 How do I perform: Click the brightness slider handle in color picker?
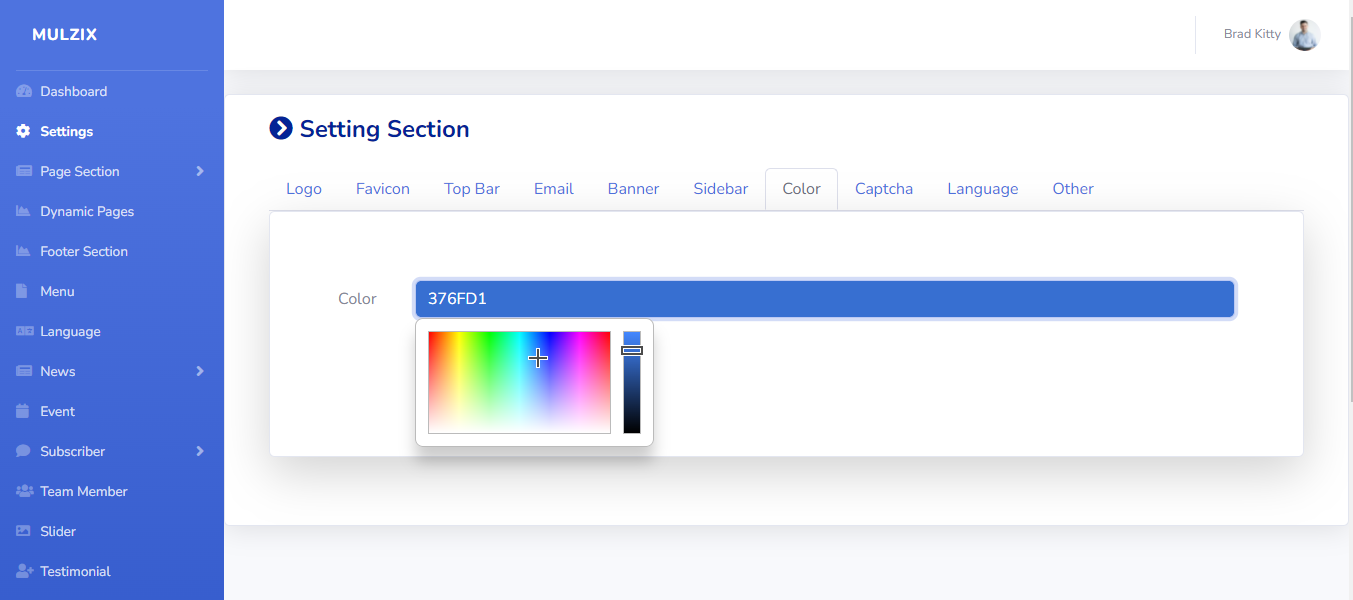point(632,351)
